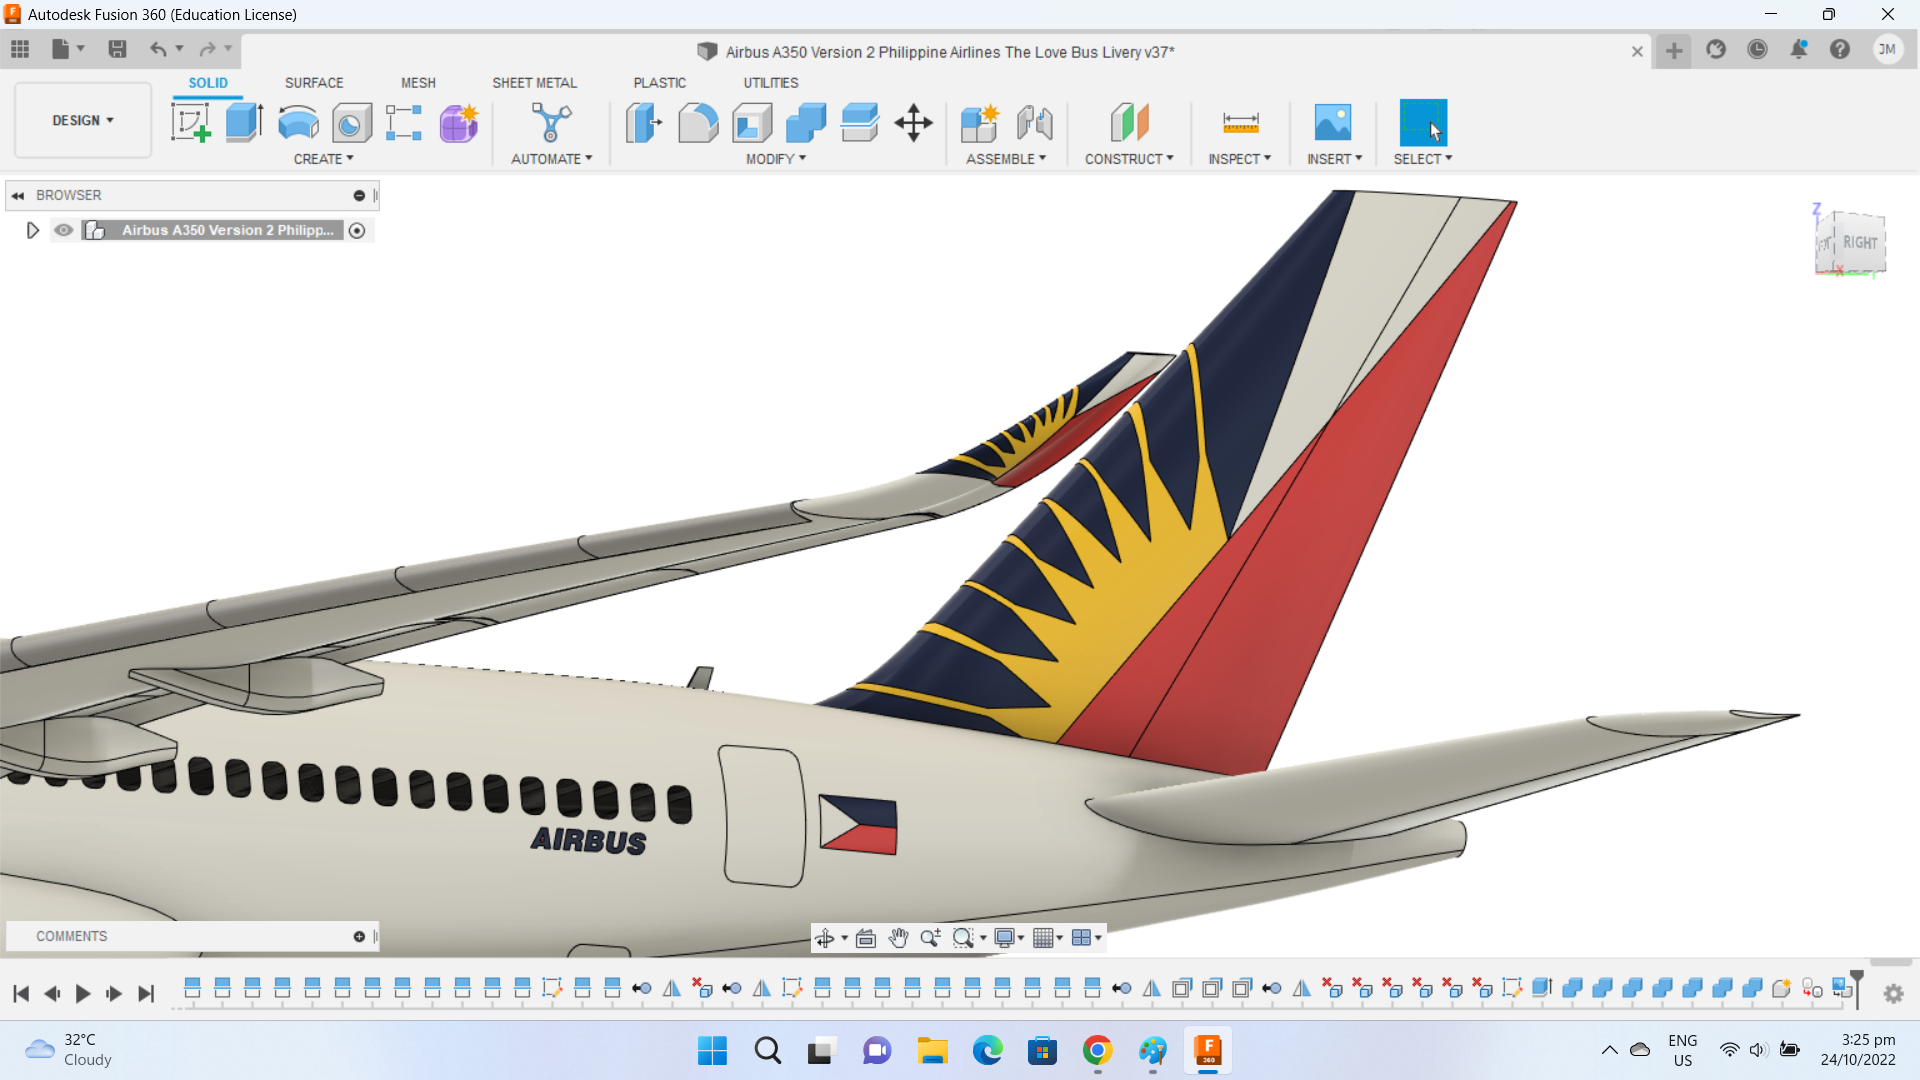
Task: Toggle the Browser panel pin dot
Action: click(359, 195)
